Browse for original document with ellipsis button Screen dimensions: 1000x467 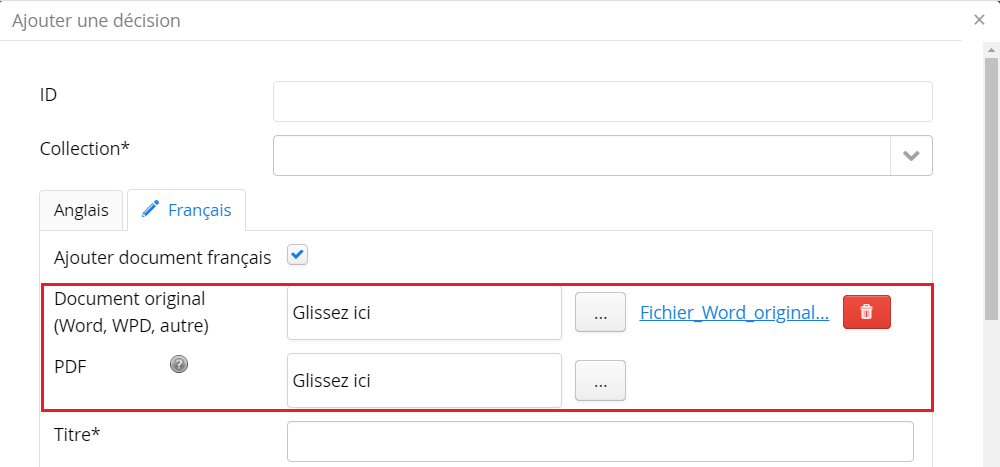[600, 313]
